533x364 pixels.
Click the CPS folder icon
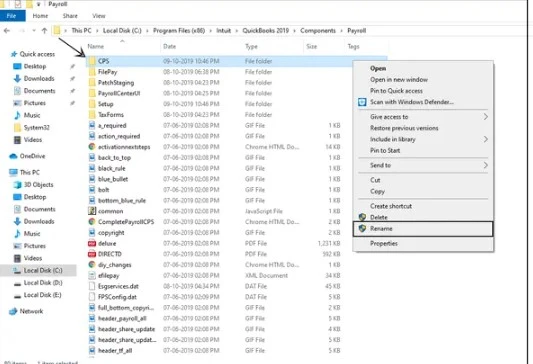pyautogui.click(x=92, y=61)
